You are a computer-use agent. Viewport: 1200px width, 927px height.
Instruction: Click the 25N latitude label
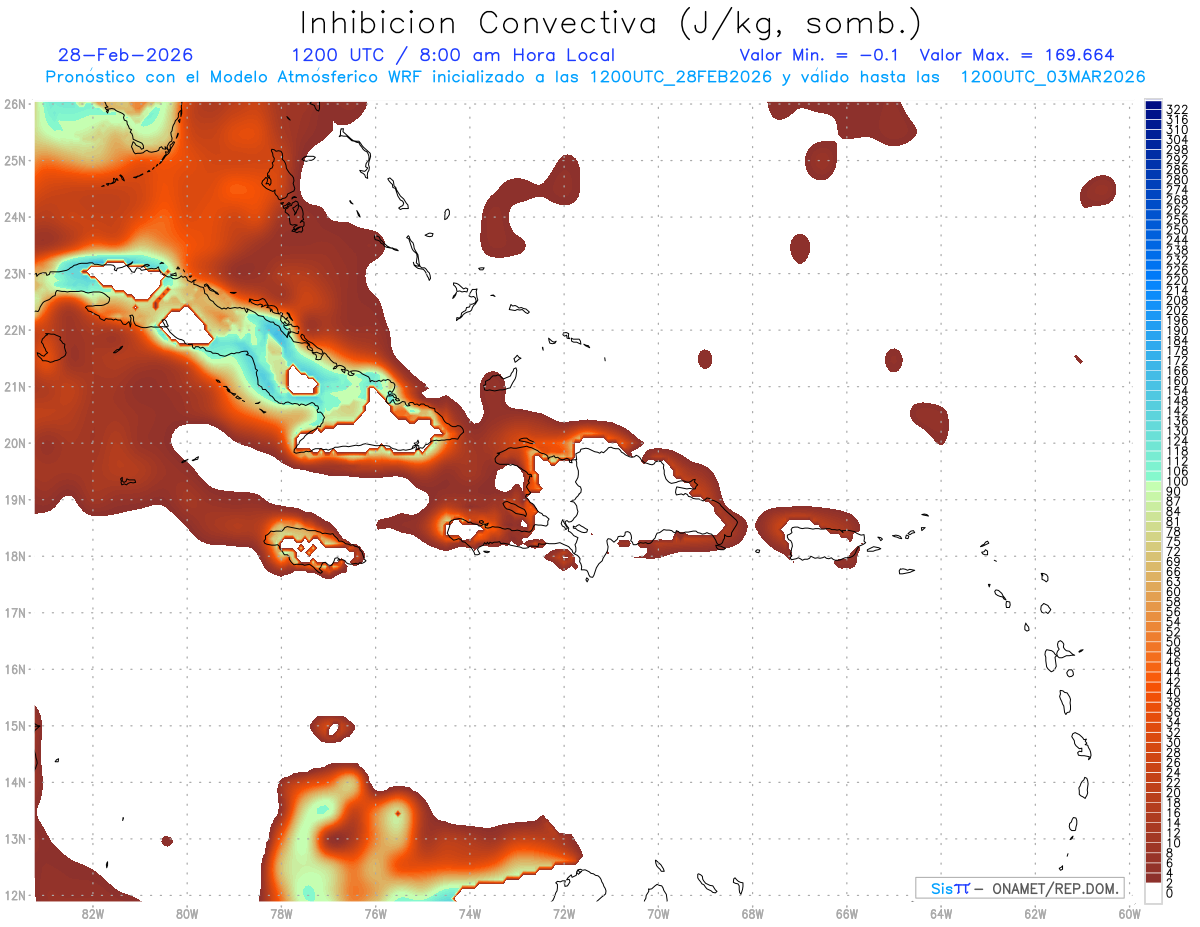15,160
